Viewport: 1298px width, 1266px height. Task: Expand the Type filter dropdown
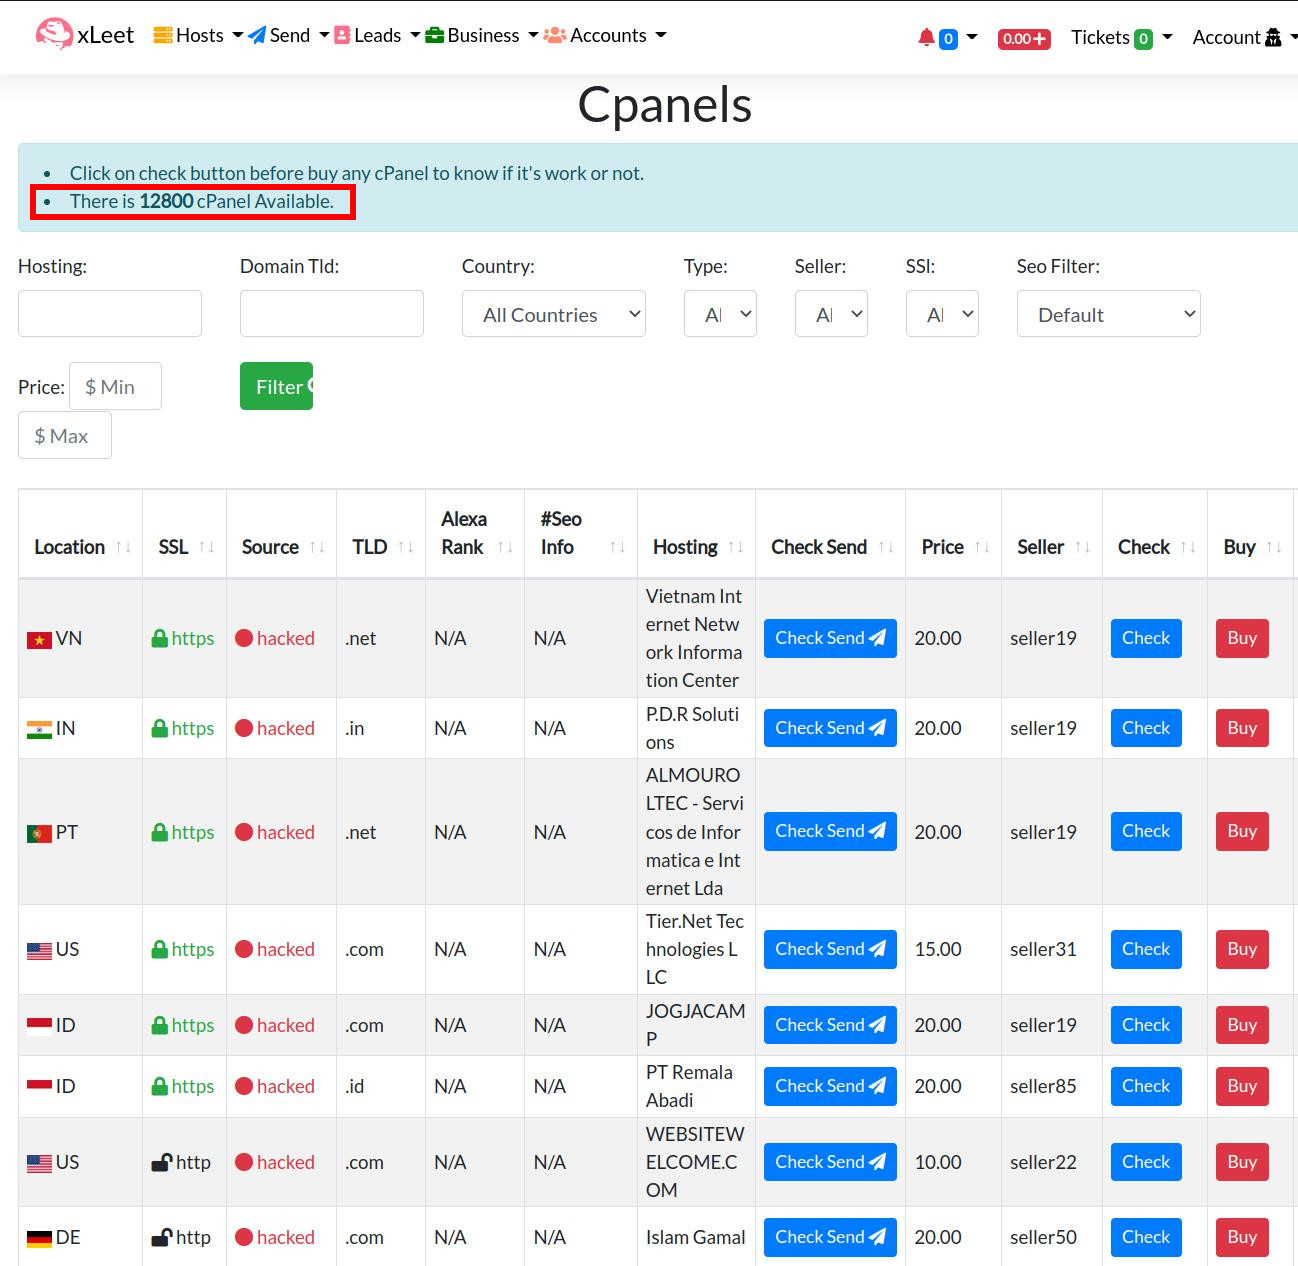720,313
